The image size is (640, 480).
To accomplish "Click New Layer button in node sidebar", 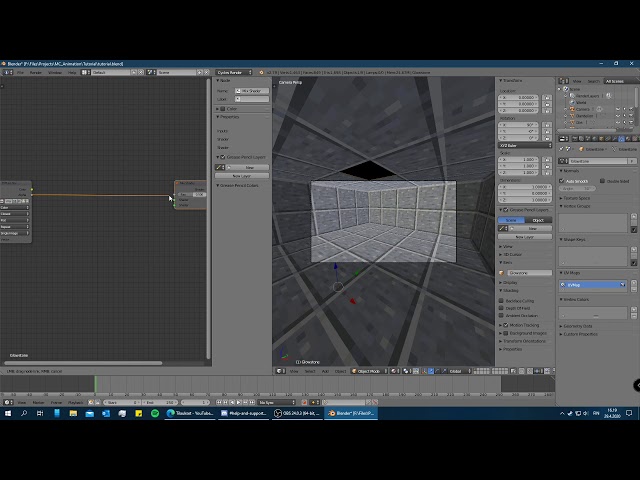I will (x=242, y=176).
